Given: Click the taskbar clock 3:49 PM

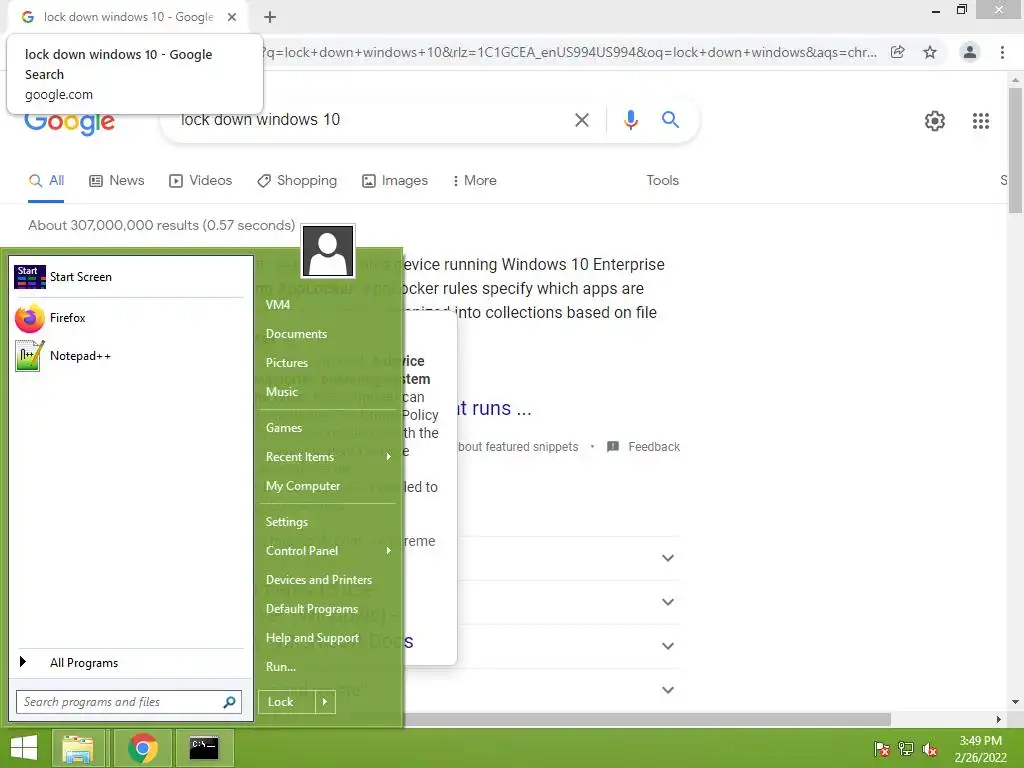Looking at the screenshot, I should [x=980, y=741].
